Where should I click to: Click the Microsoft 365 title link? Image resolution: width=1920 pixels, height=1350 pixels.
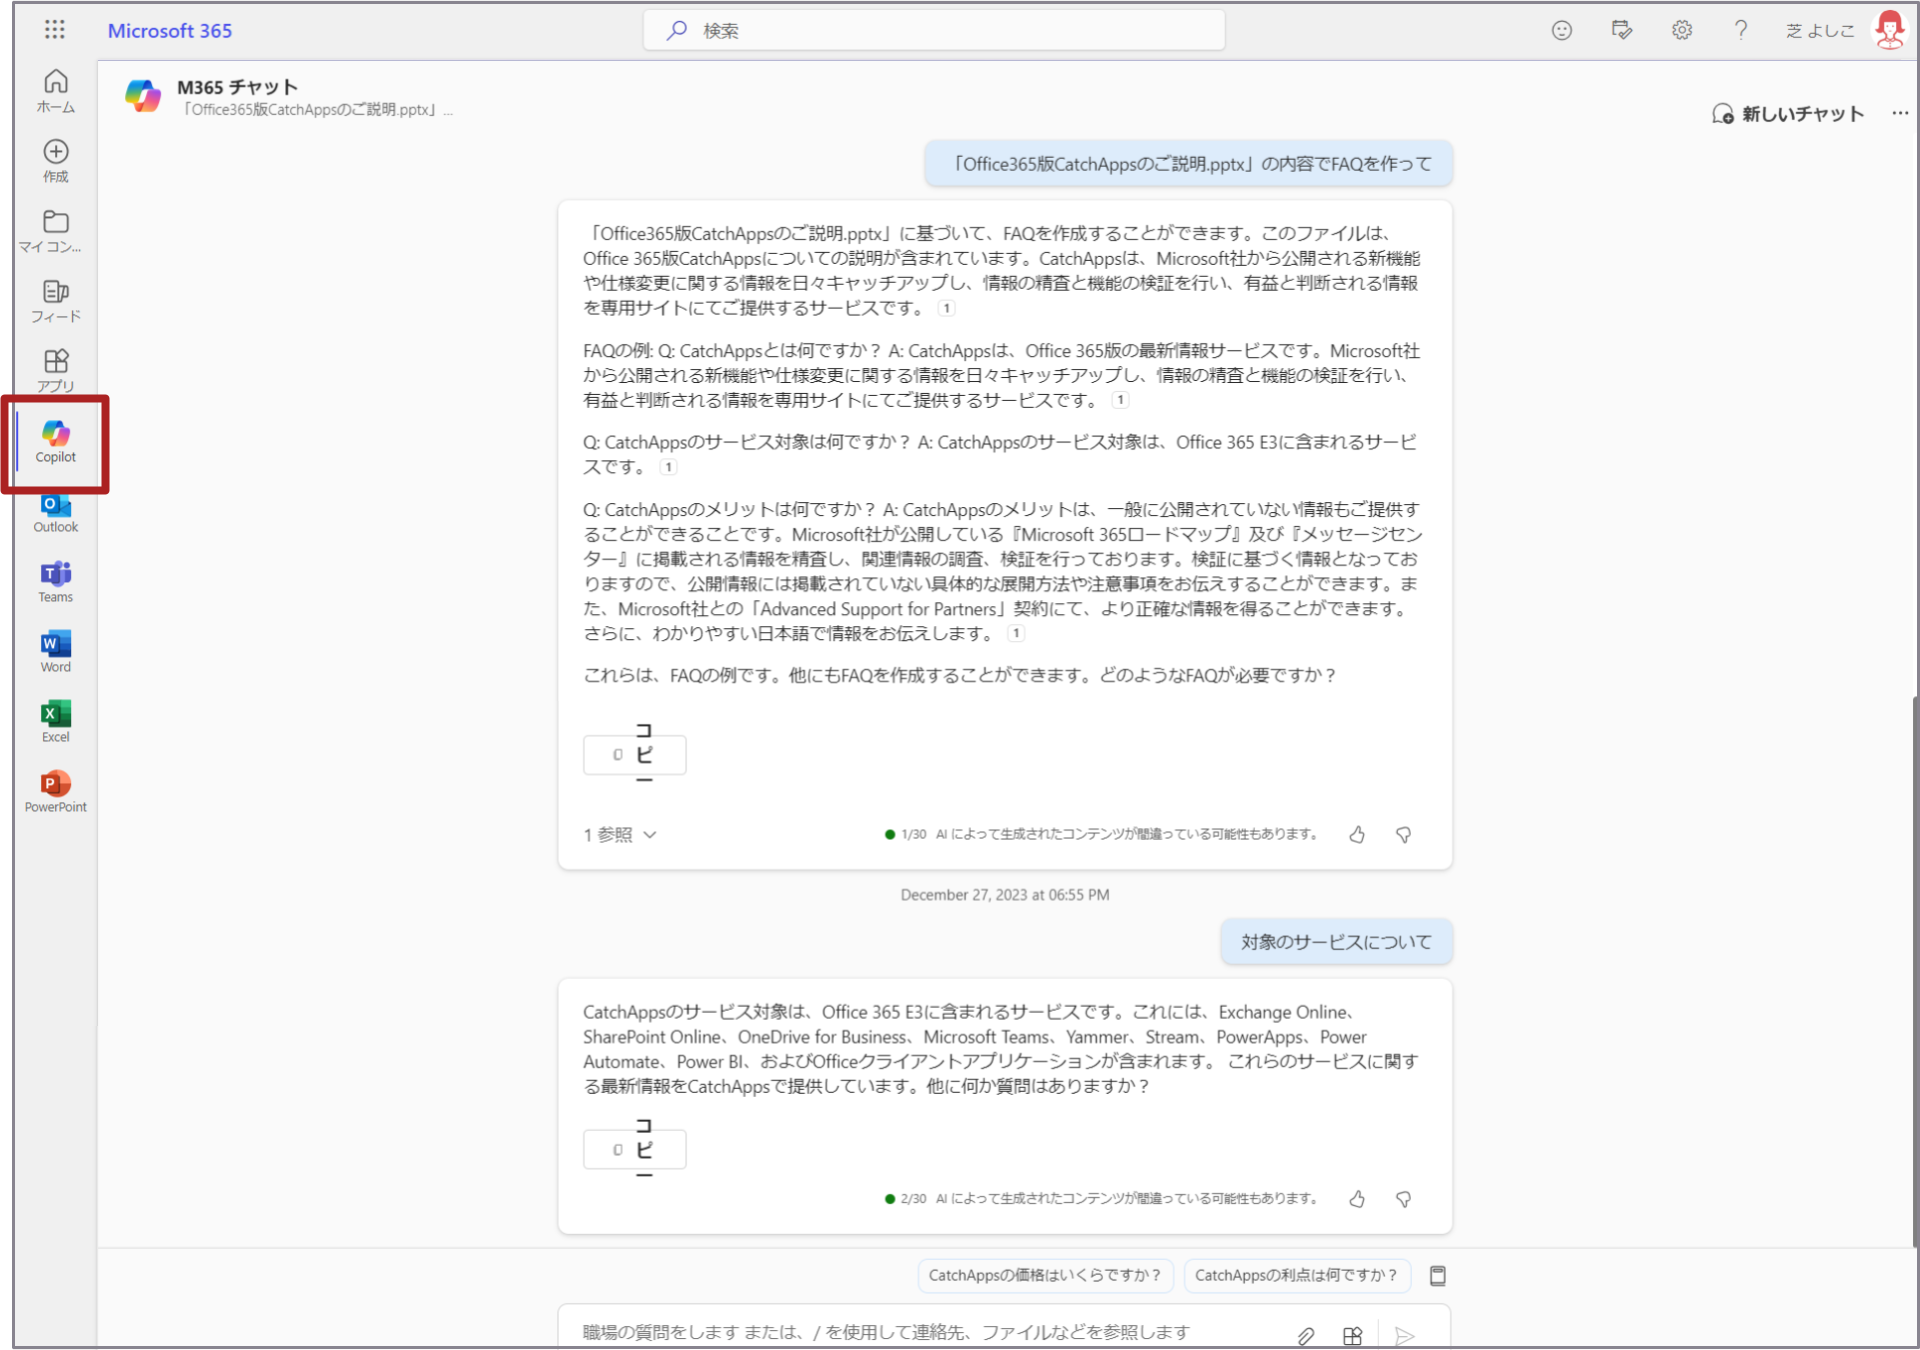170,31
